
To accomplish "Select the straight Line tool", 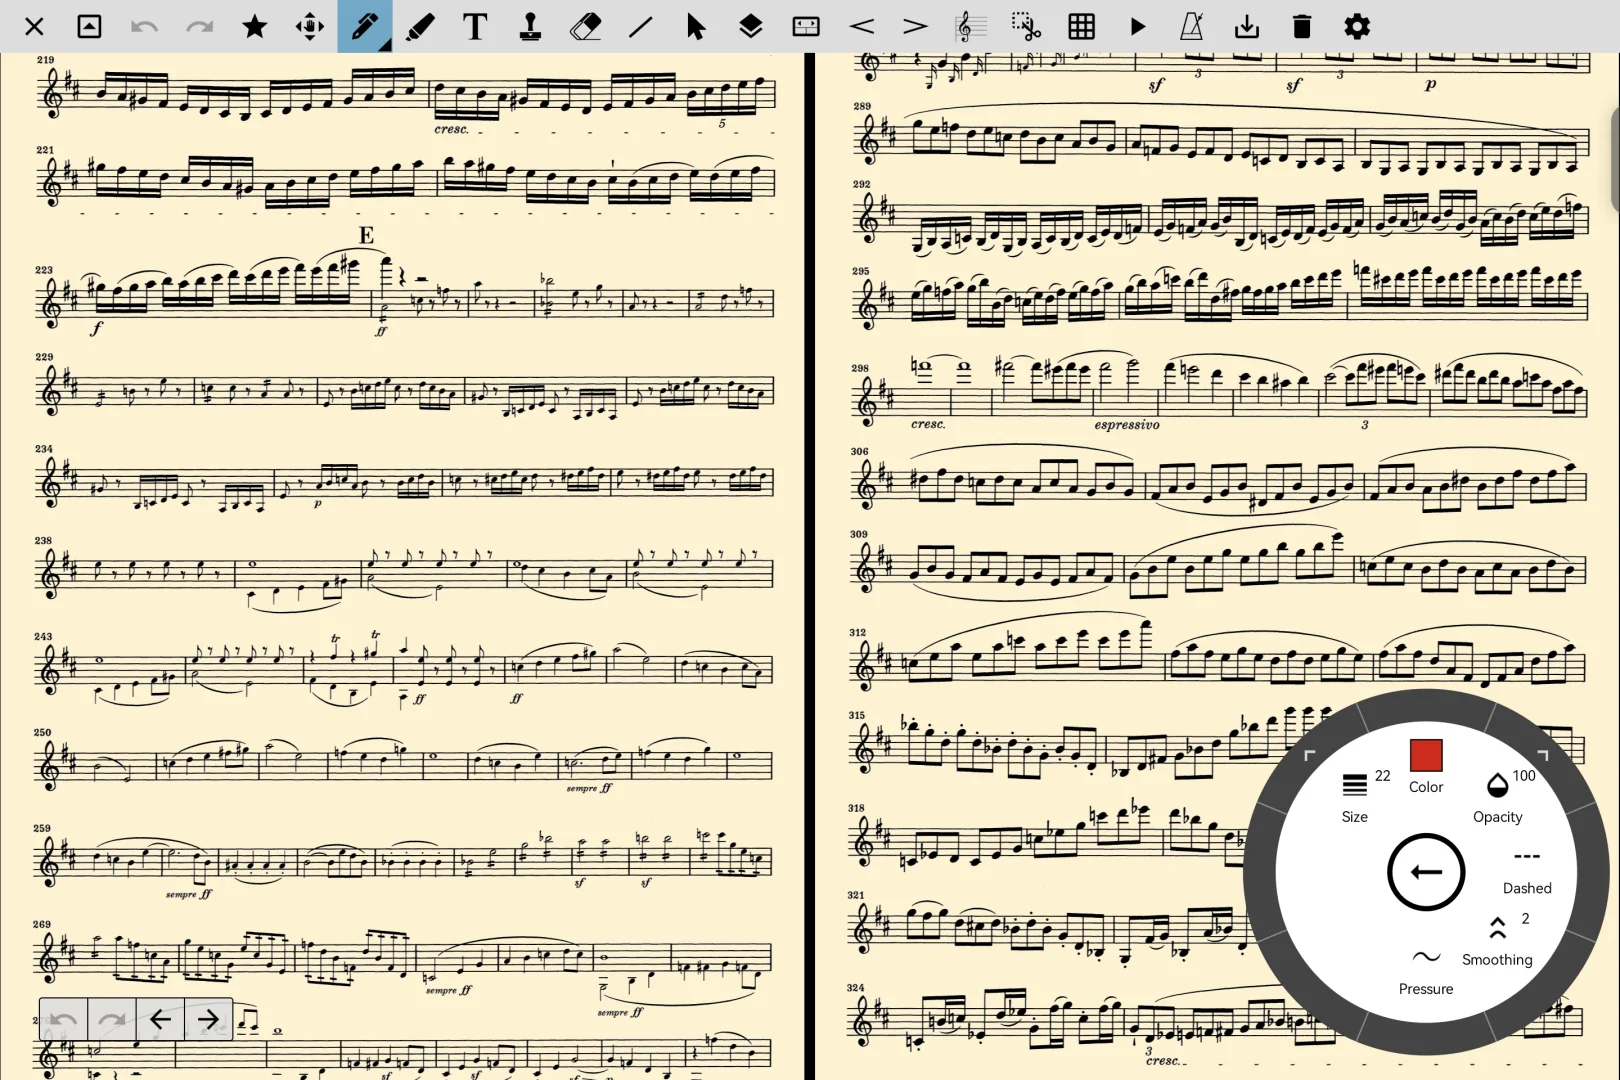I will click(640, 27).
